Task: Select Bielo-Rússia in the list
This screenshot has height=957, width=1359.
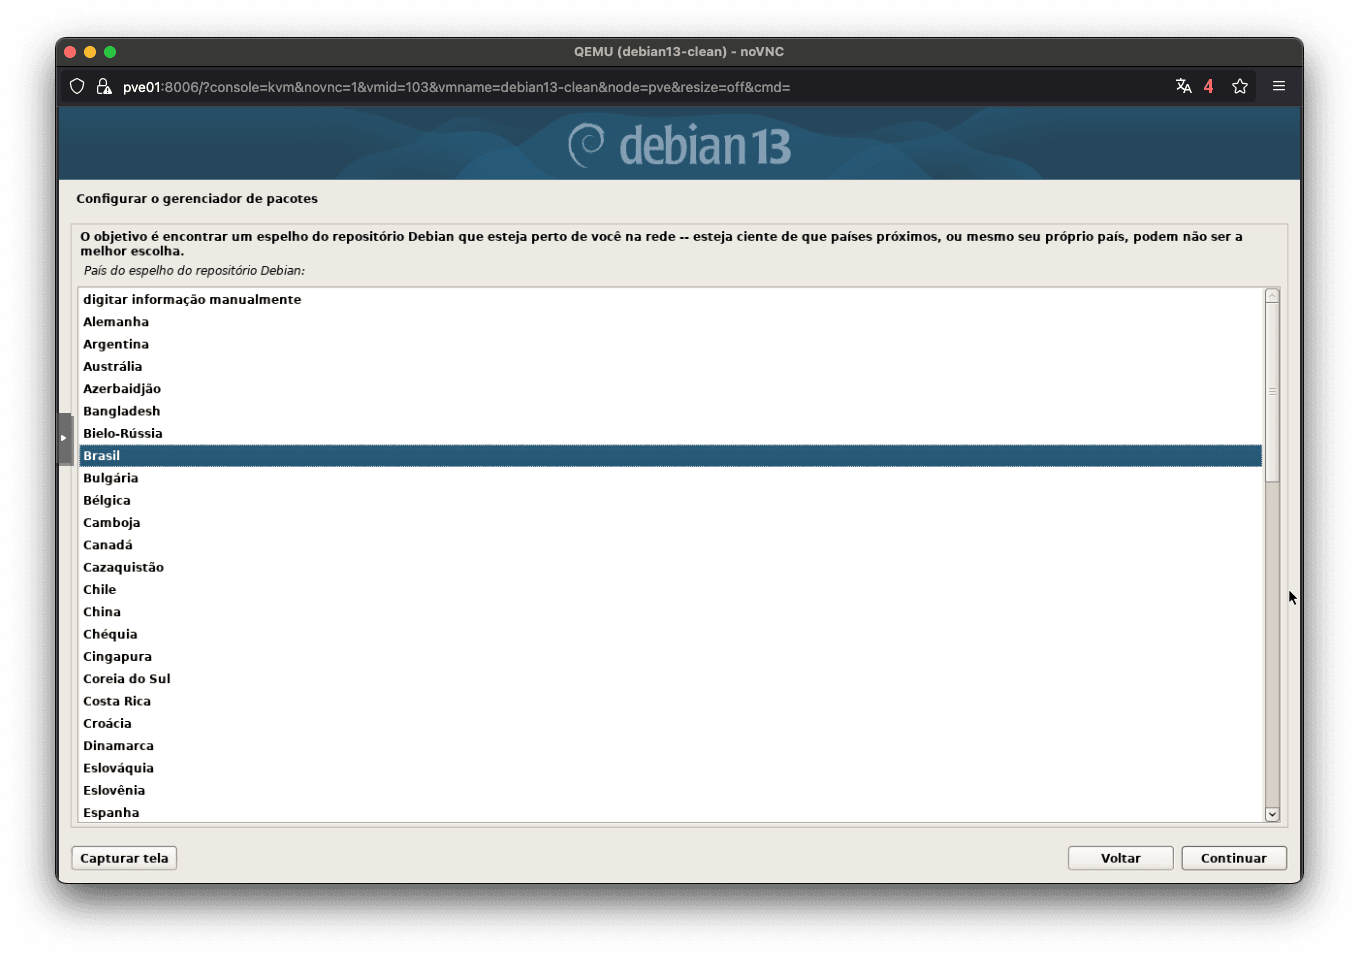Action: point(670,433)
